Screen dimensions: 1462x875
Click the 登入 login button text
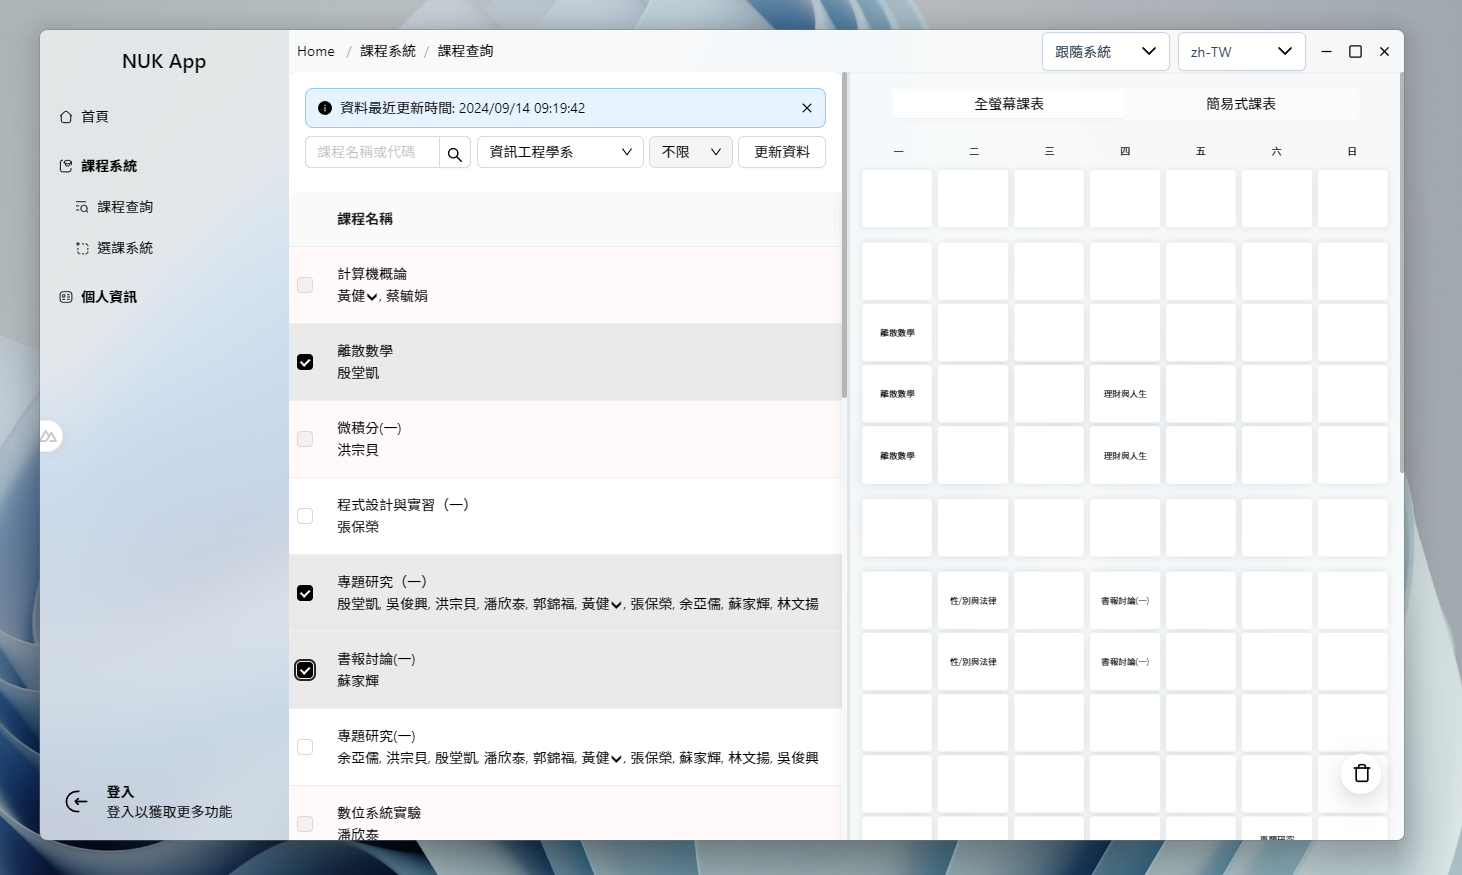[120, 792]
